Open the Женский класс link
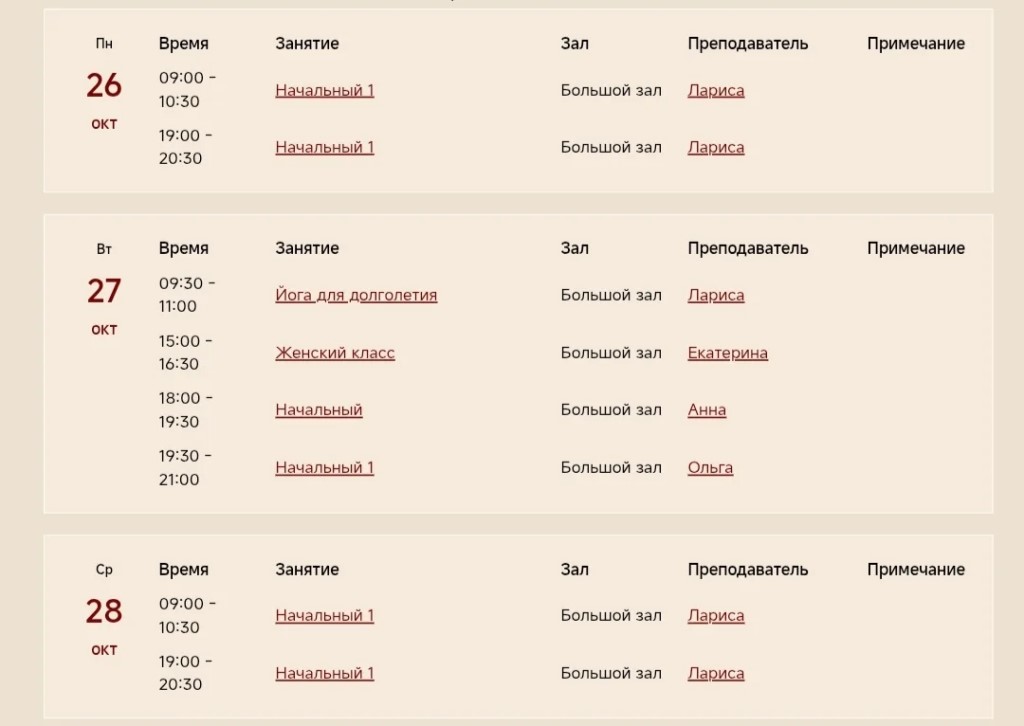This screenshot has height=726, width=1024. [x=335, y=353]
